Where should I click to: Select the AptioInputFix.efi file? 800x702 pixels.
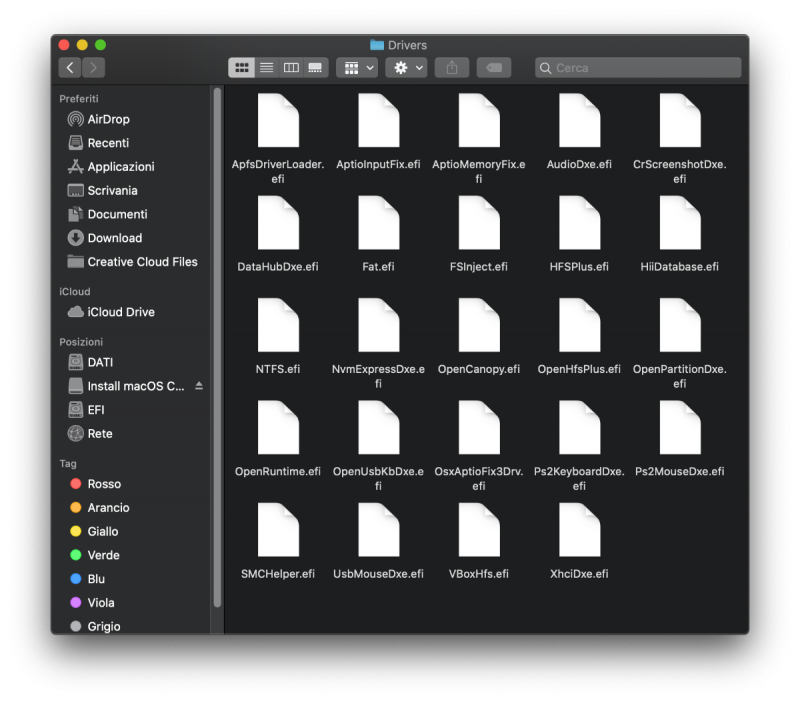point(378,132)
